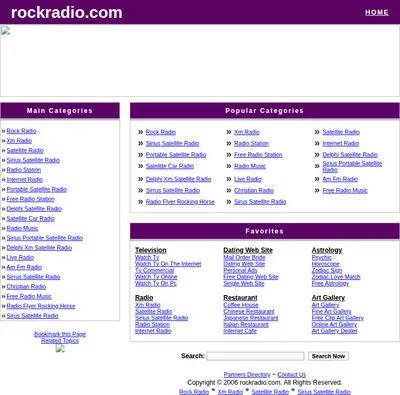Open Tv Commercial link
The width and height of the screenshot is (400, 395).
pos(155,271)
